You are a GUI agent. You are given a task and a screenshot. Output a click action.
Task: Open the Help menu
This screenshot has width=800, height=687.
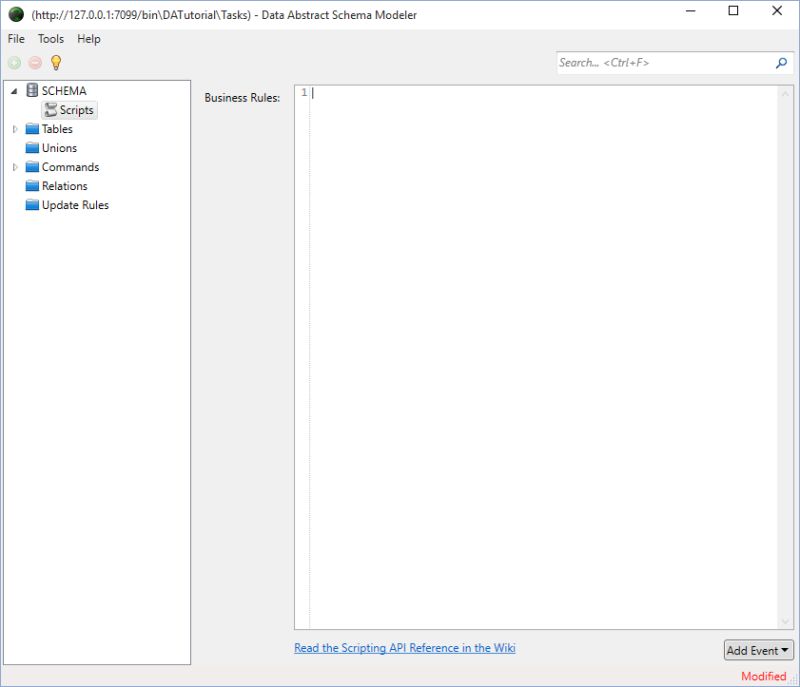pos(88,39)
